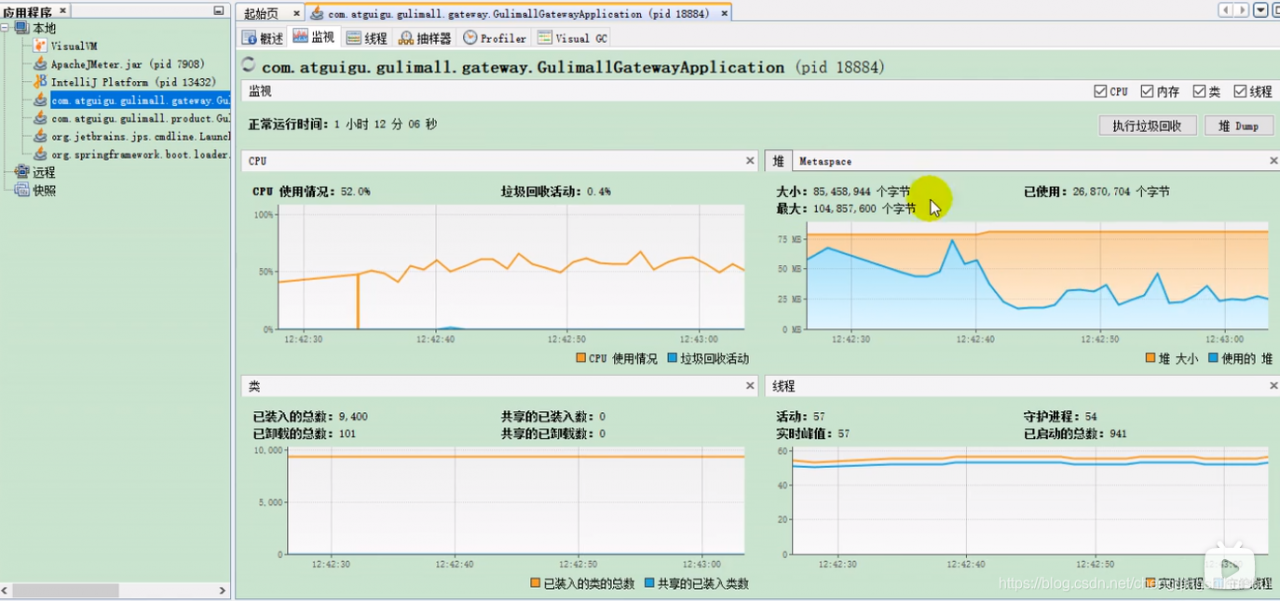Click the Java icon beside ApacheJMeter.jar

(40, 64)
